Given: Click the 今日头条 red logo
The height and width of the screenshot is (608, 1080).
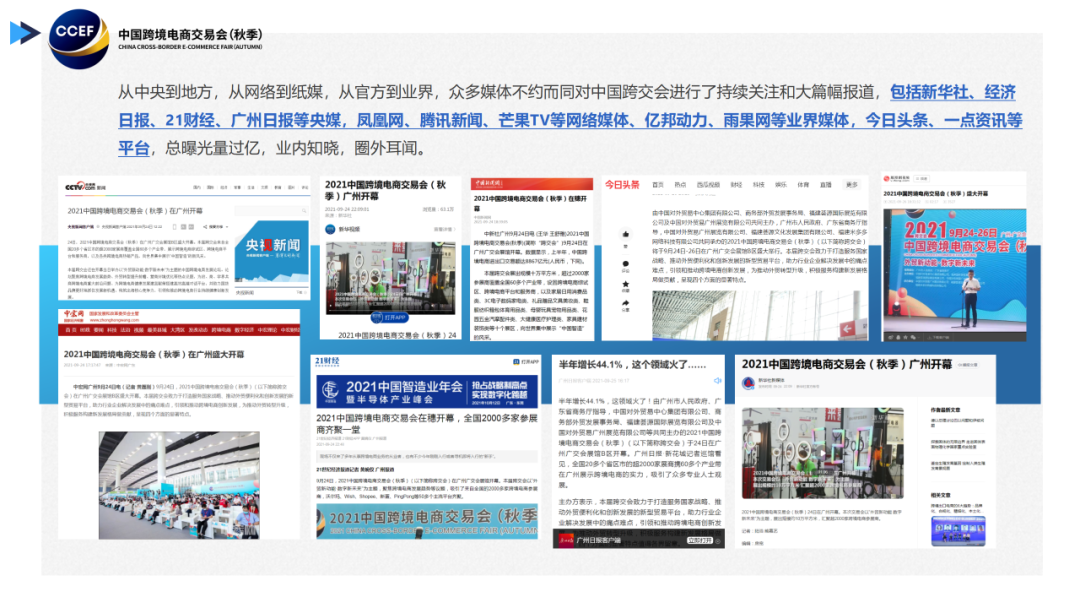Looking at the screenshot, I should pyautogui.click(x=622, y=185).
